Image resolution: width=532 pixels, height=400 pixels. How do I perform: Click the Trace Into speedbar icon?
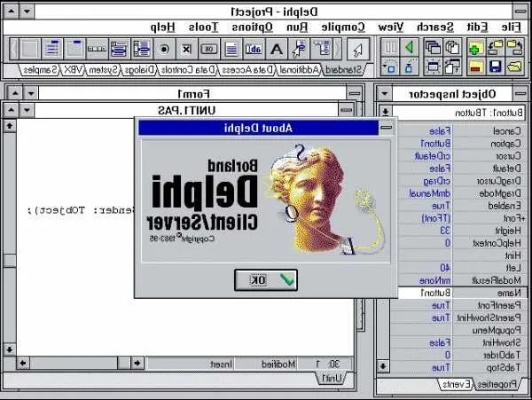pos(409,66)
